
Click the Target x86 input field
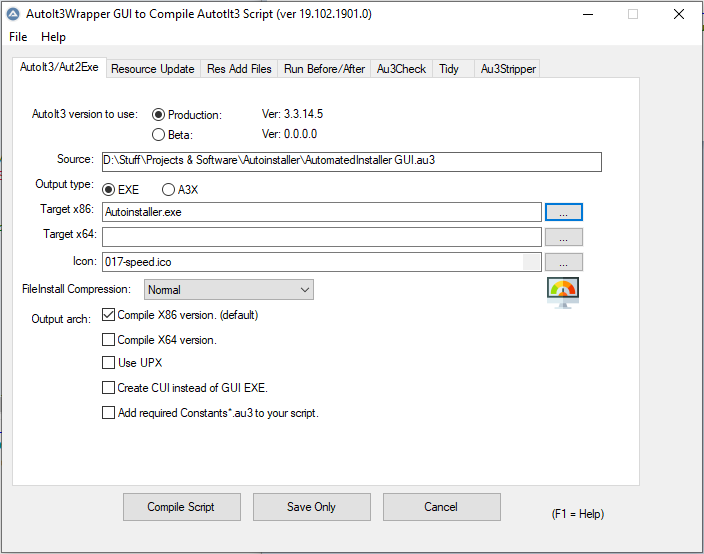click(x=321, y=212)
